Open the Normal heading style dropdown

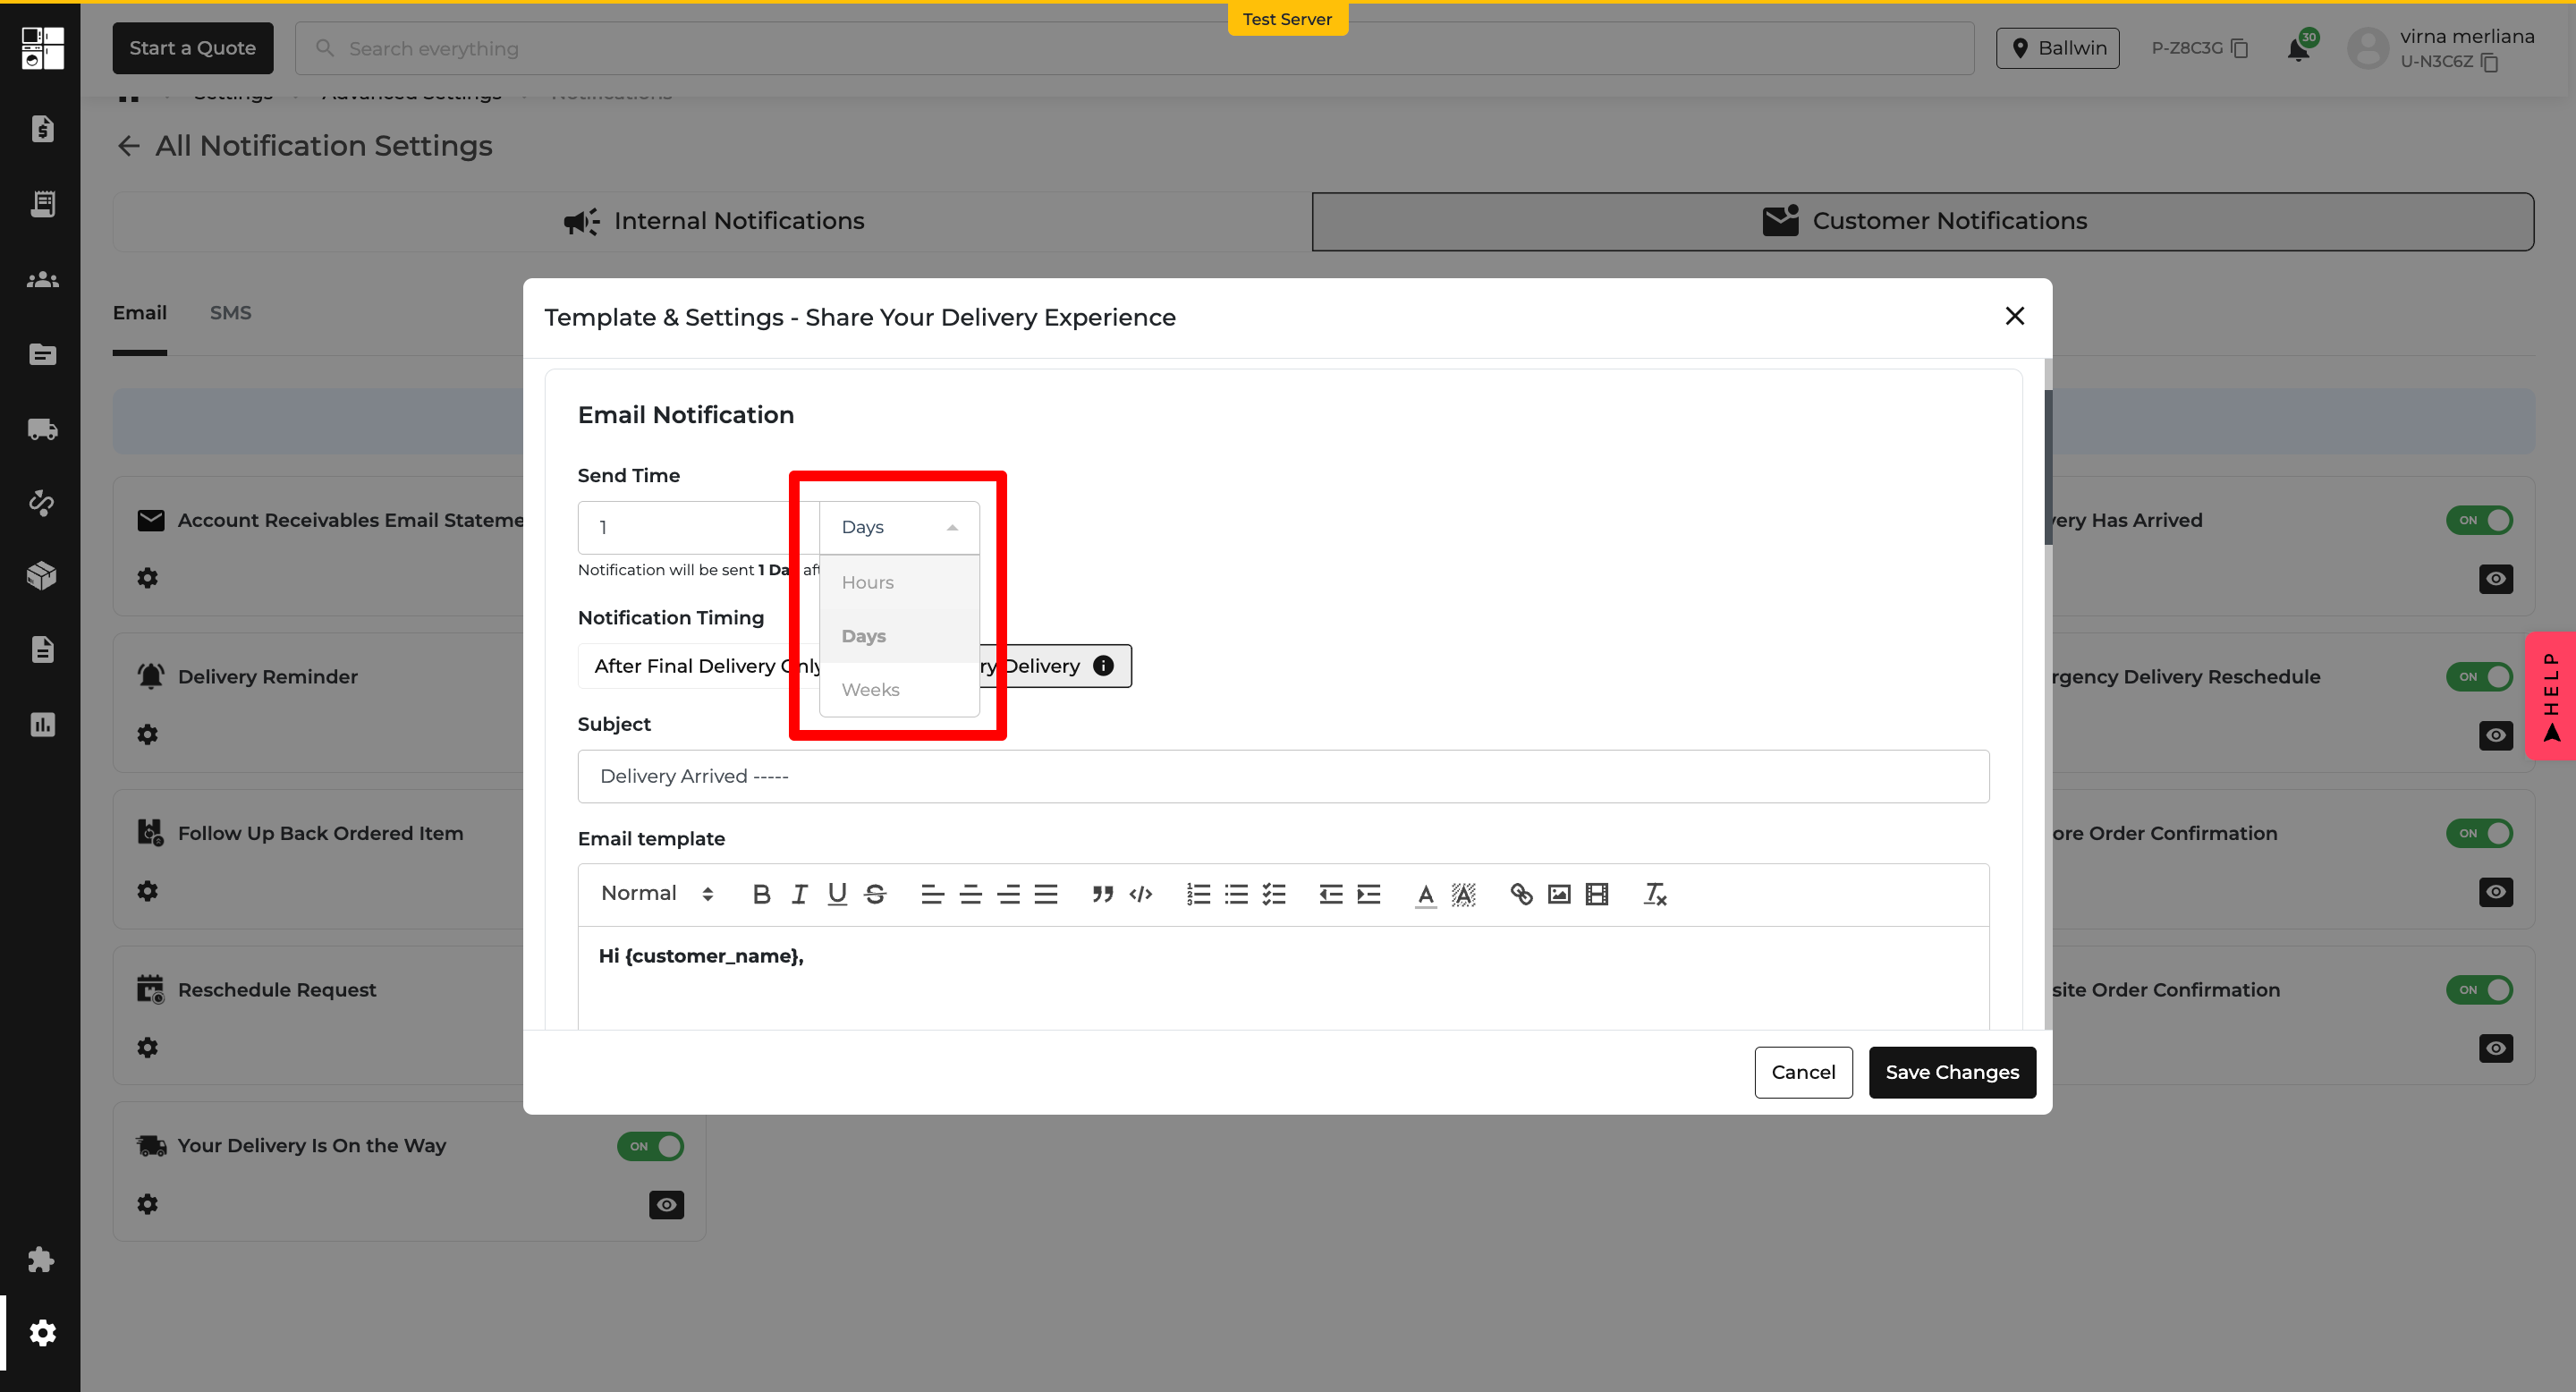click(656, 894)
